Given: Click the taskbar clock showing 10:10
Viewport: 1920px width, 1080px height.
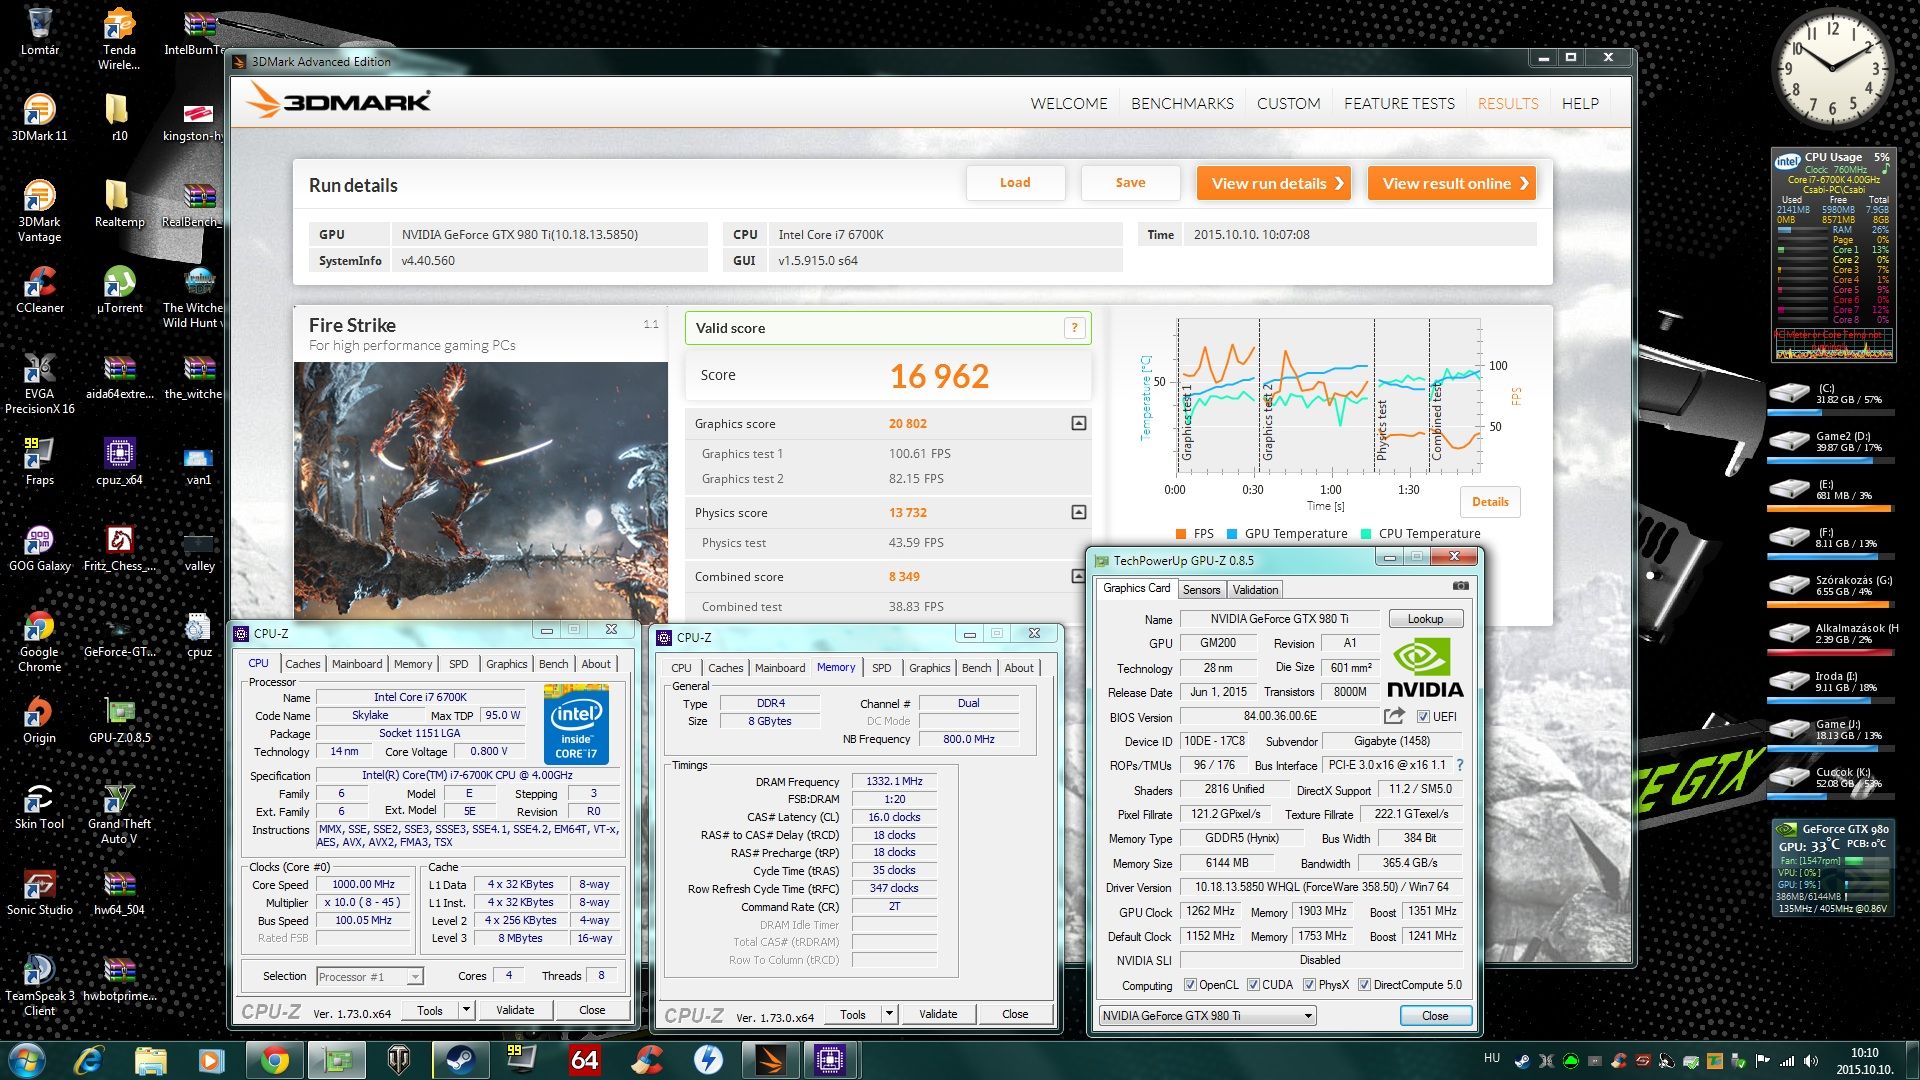Looking at the screenshot, I should click(x=1864, y=1061).
